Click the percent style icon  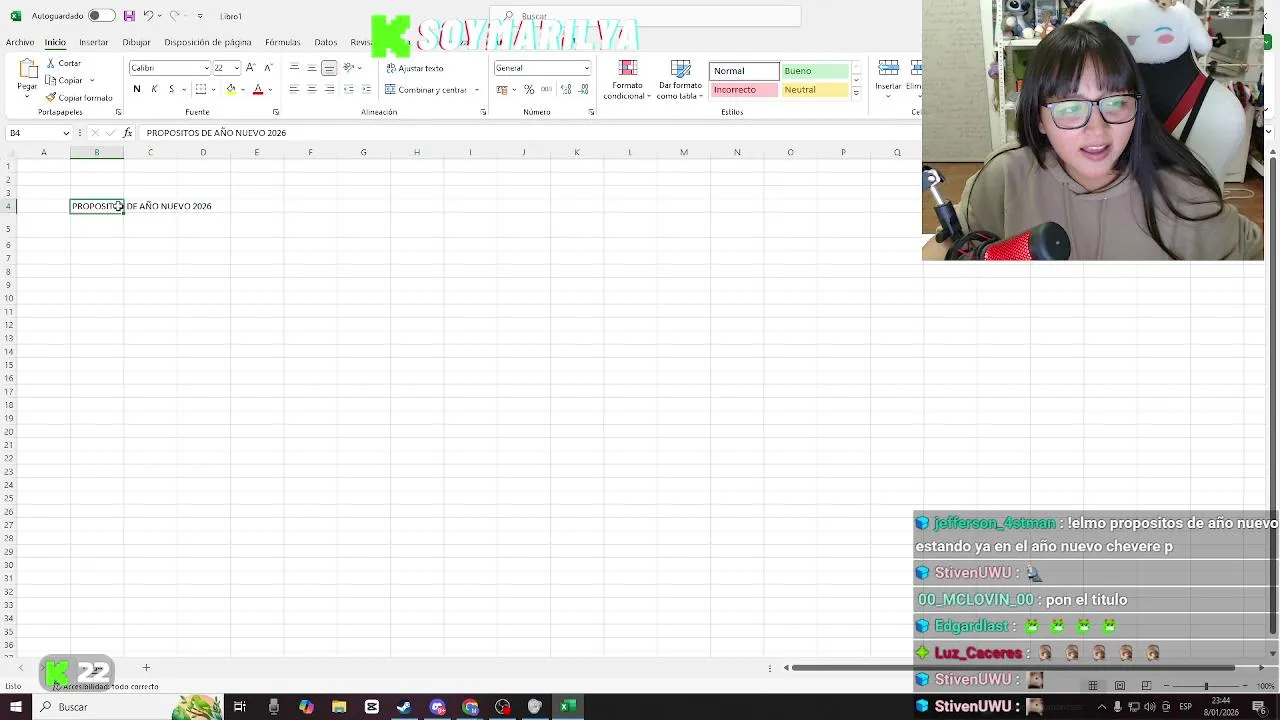(x=529, y=89)
